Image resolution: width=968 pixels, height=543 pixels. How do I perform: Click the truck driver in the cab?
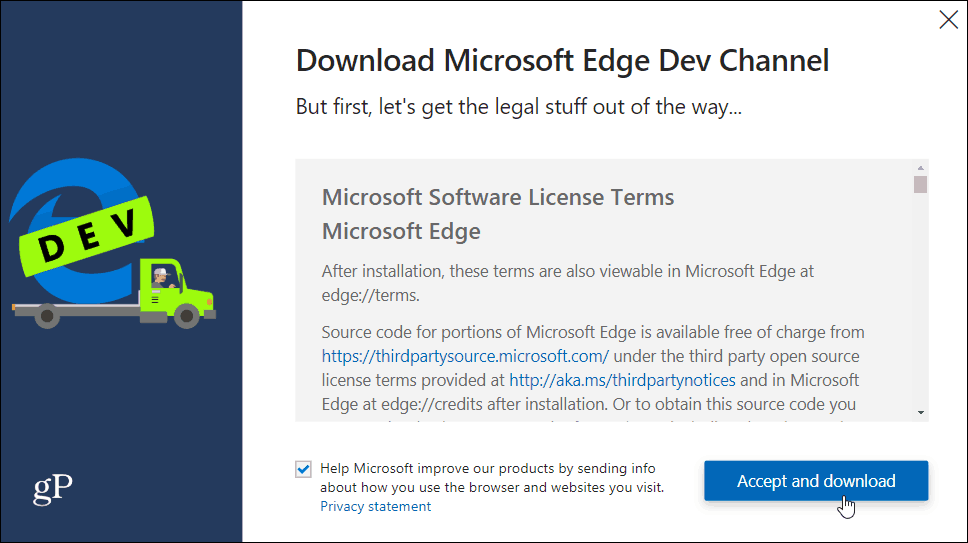click(x=163, y=278)
